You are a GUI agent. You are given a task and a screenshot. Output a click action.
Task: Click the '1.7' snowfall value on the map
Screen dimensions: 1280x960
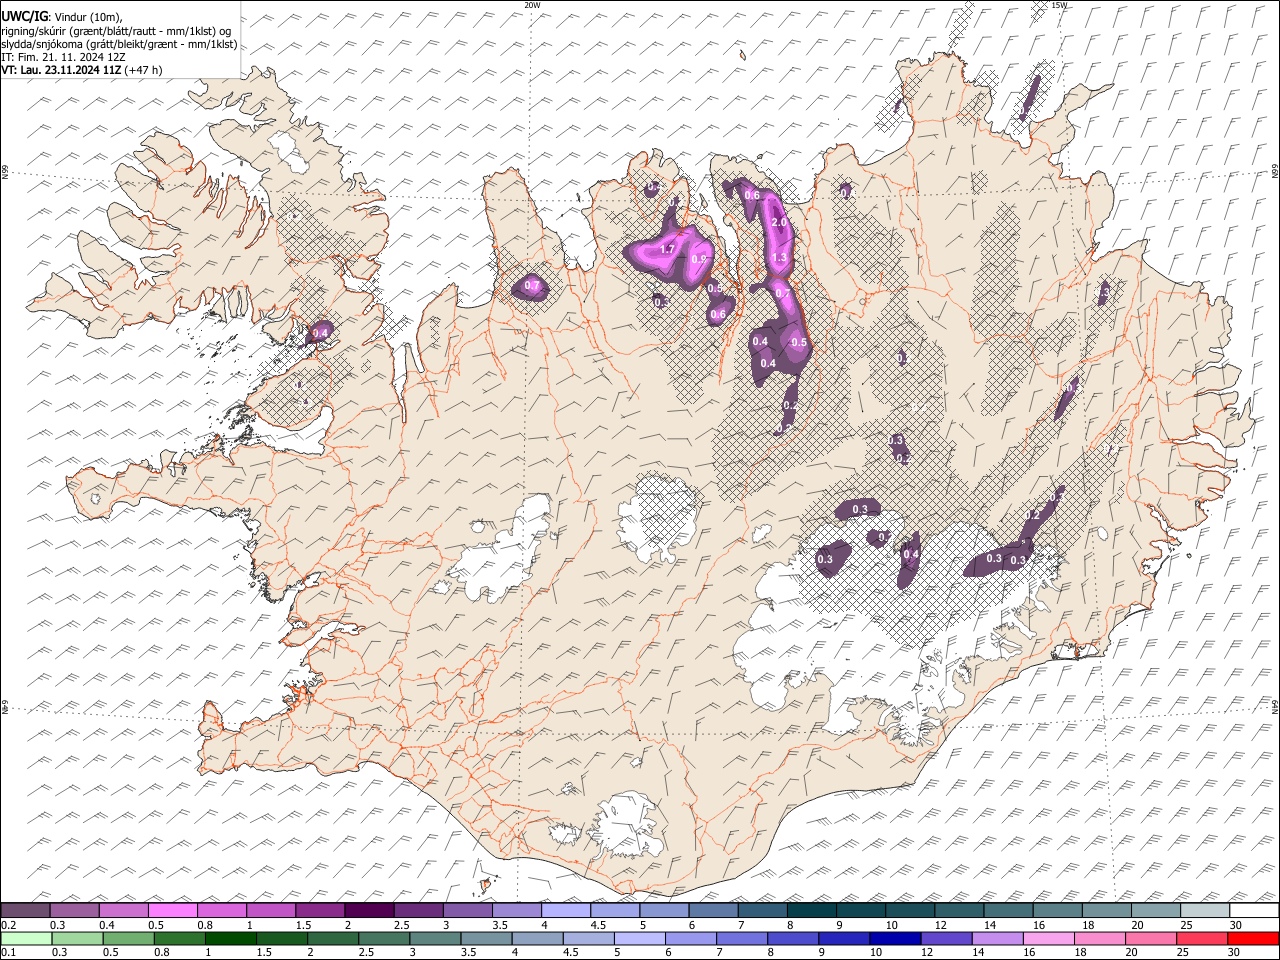668,249
